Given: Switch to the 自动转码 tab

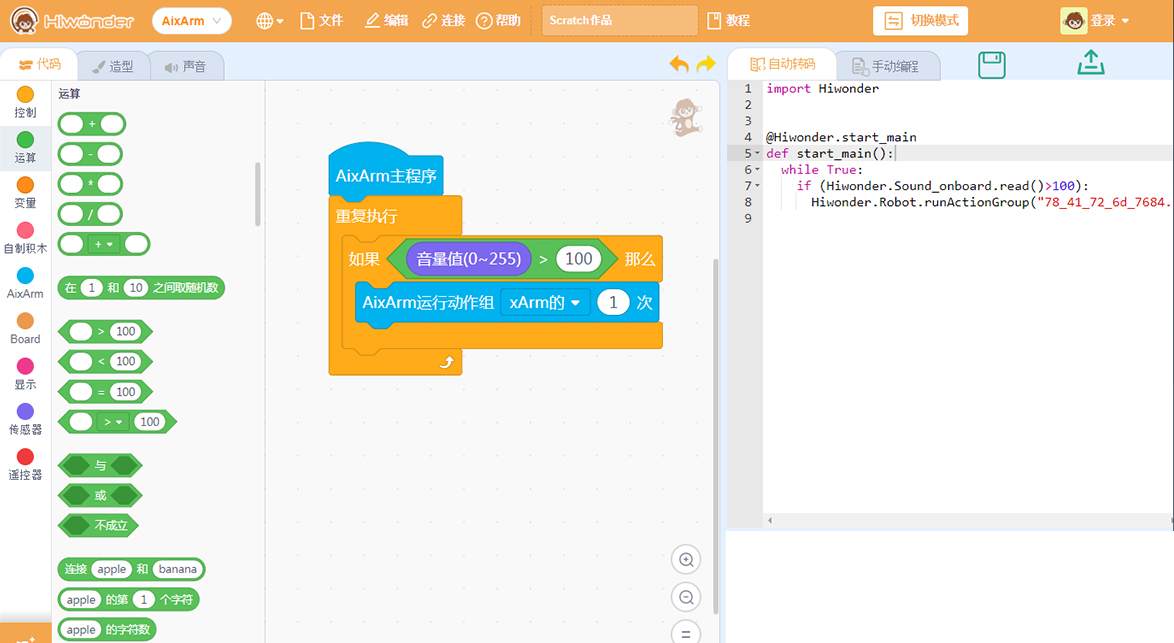Looking at the screenshot, I should point(782,65).
